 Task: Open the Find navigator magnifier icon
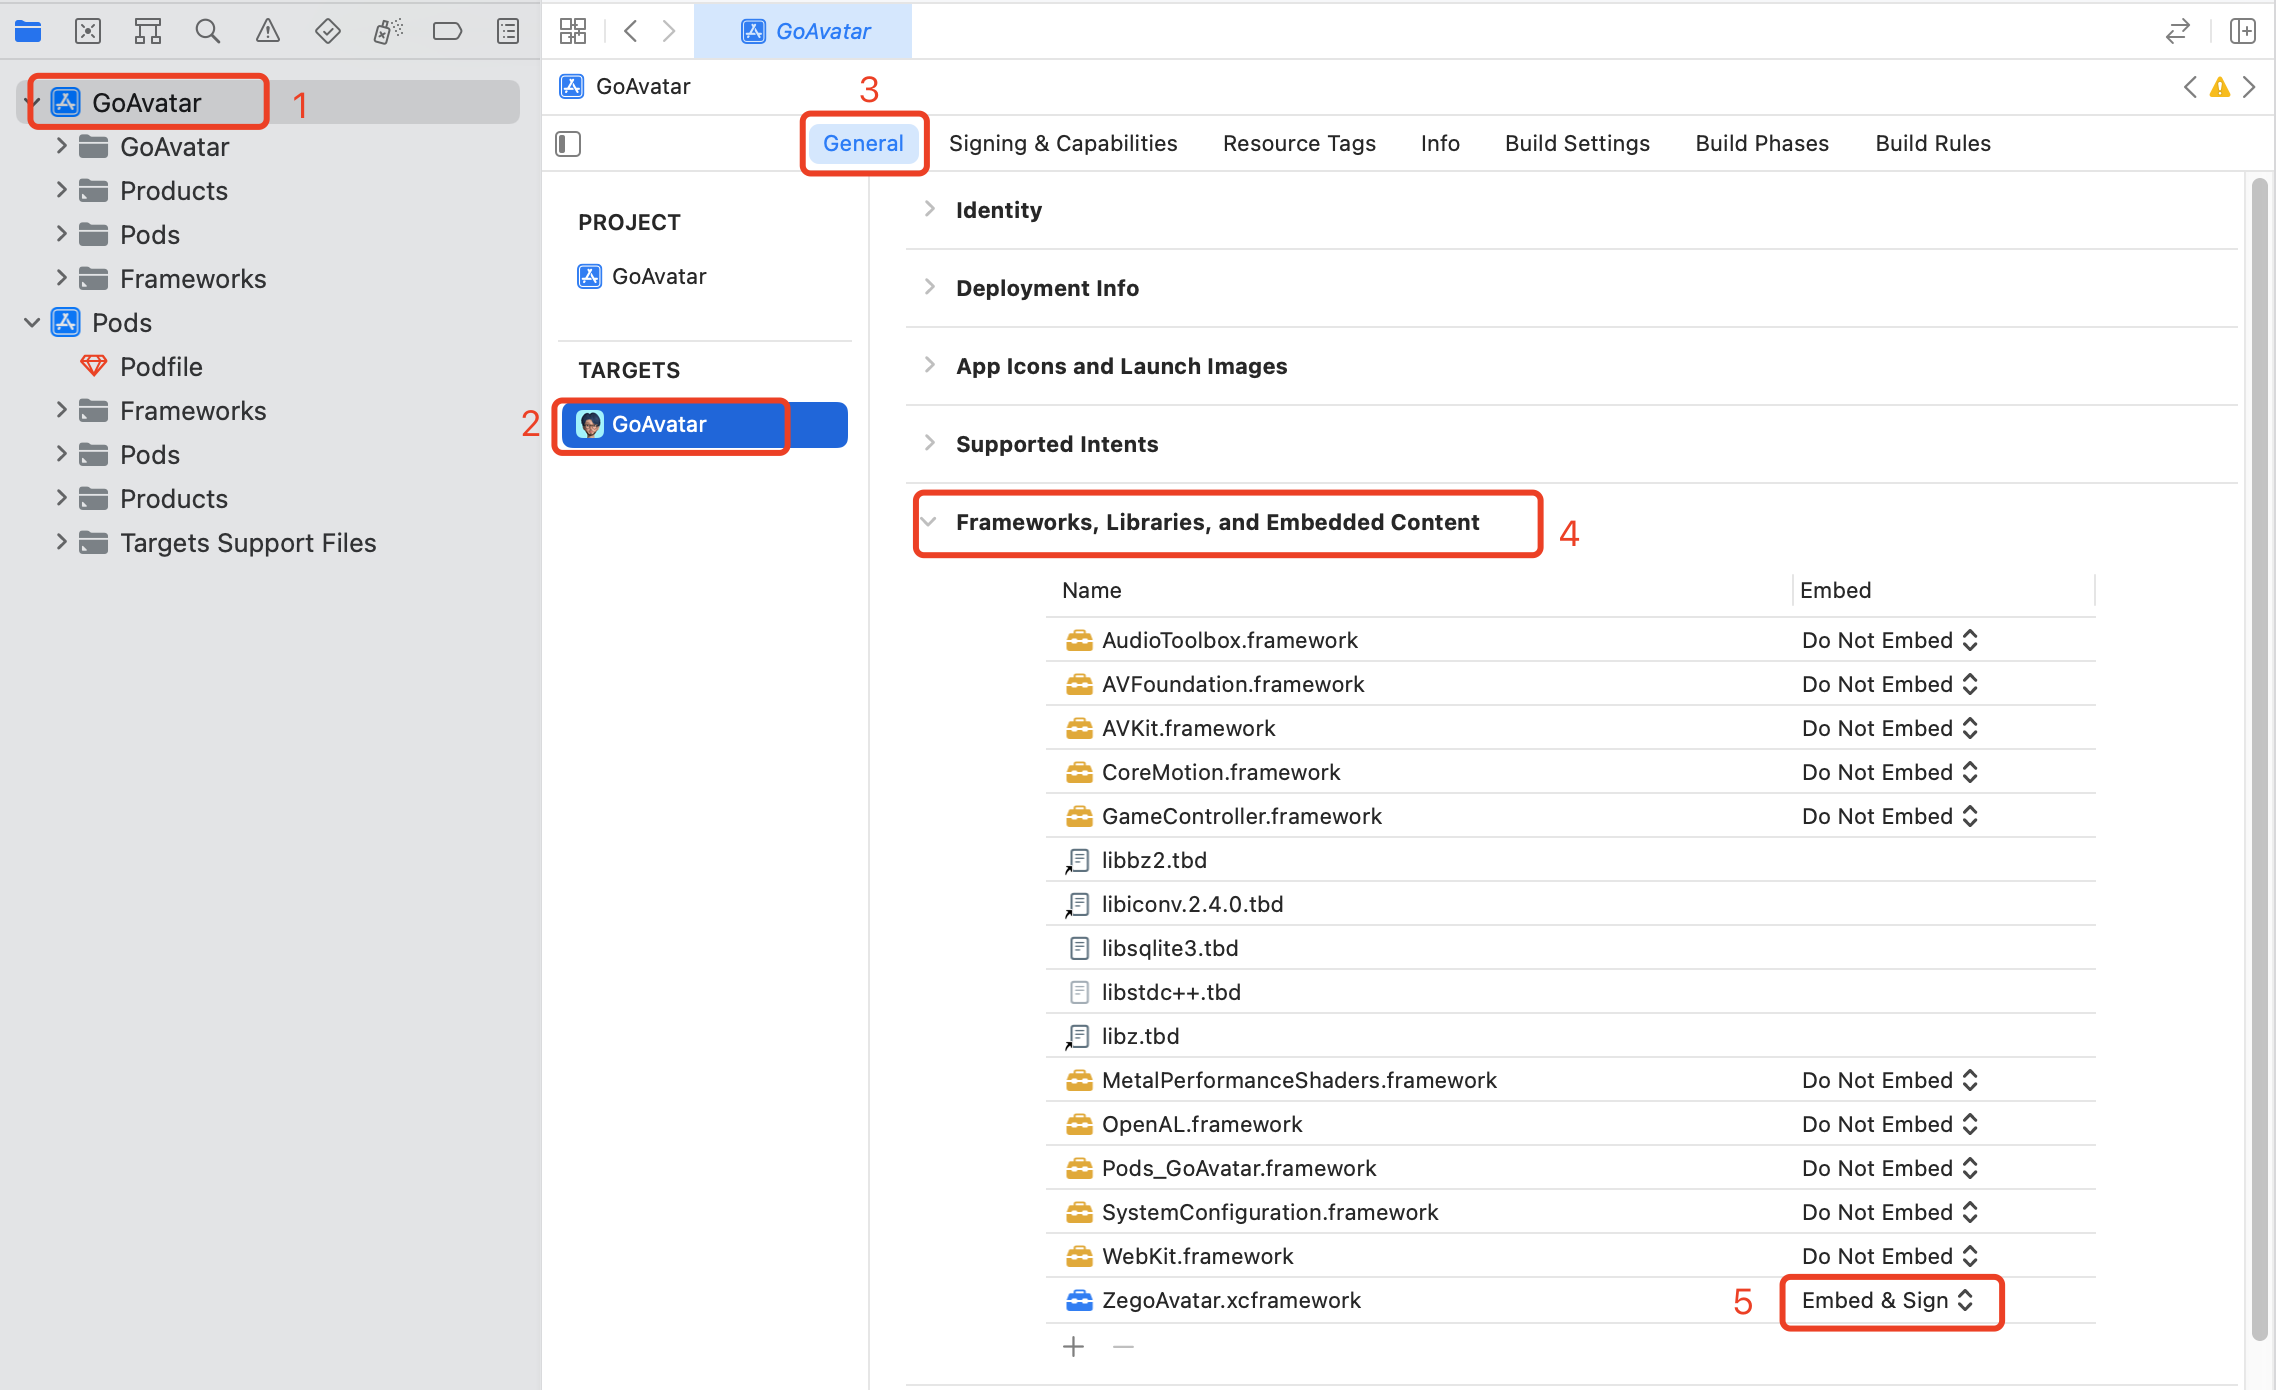coord(207,32)
